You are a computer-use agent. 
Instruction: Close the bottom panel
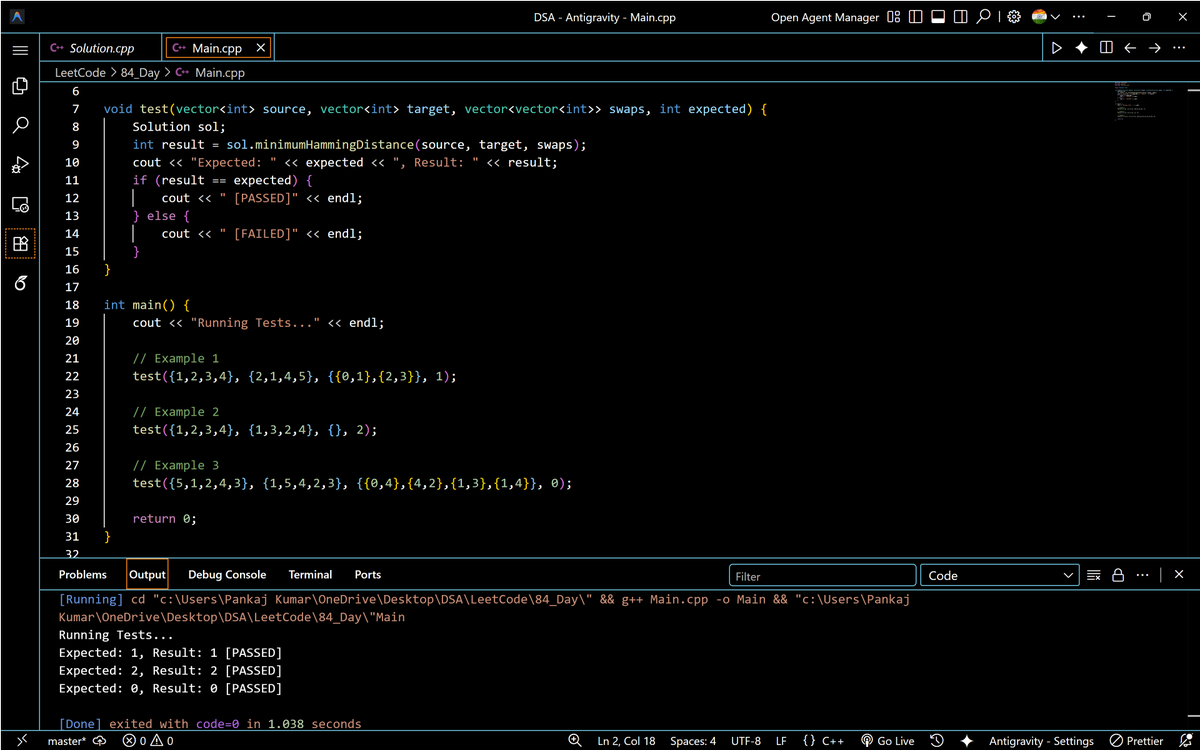tap(1179, 575)
